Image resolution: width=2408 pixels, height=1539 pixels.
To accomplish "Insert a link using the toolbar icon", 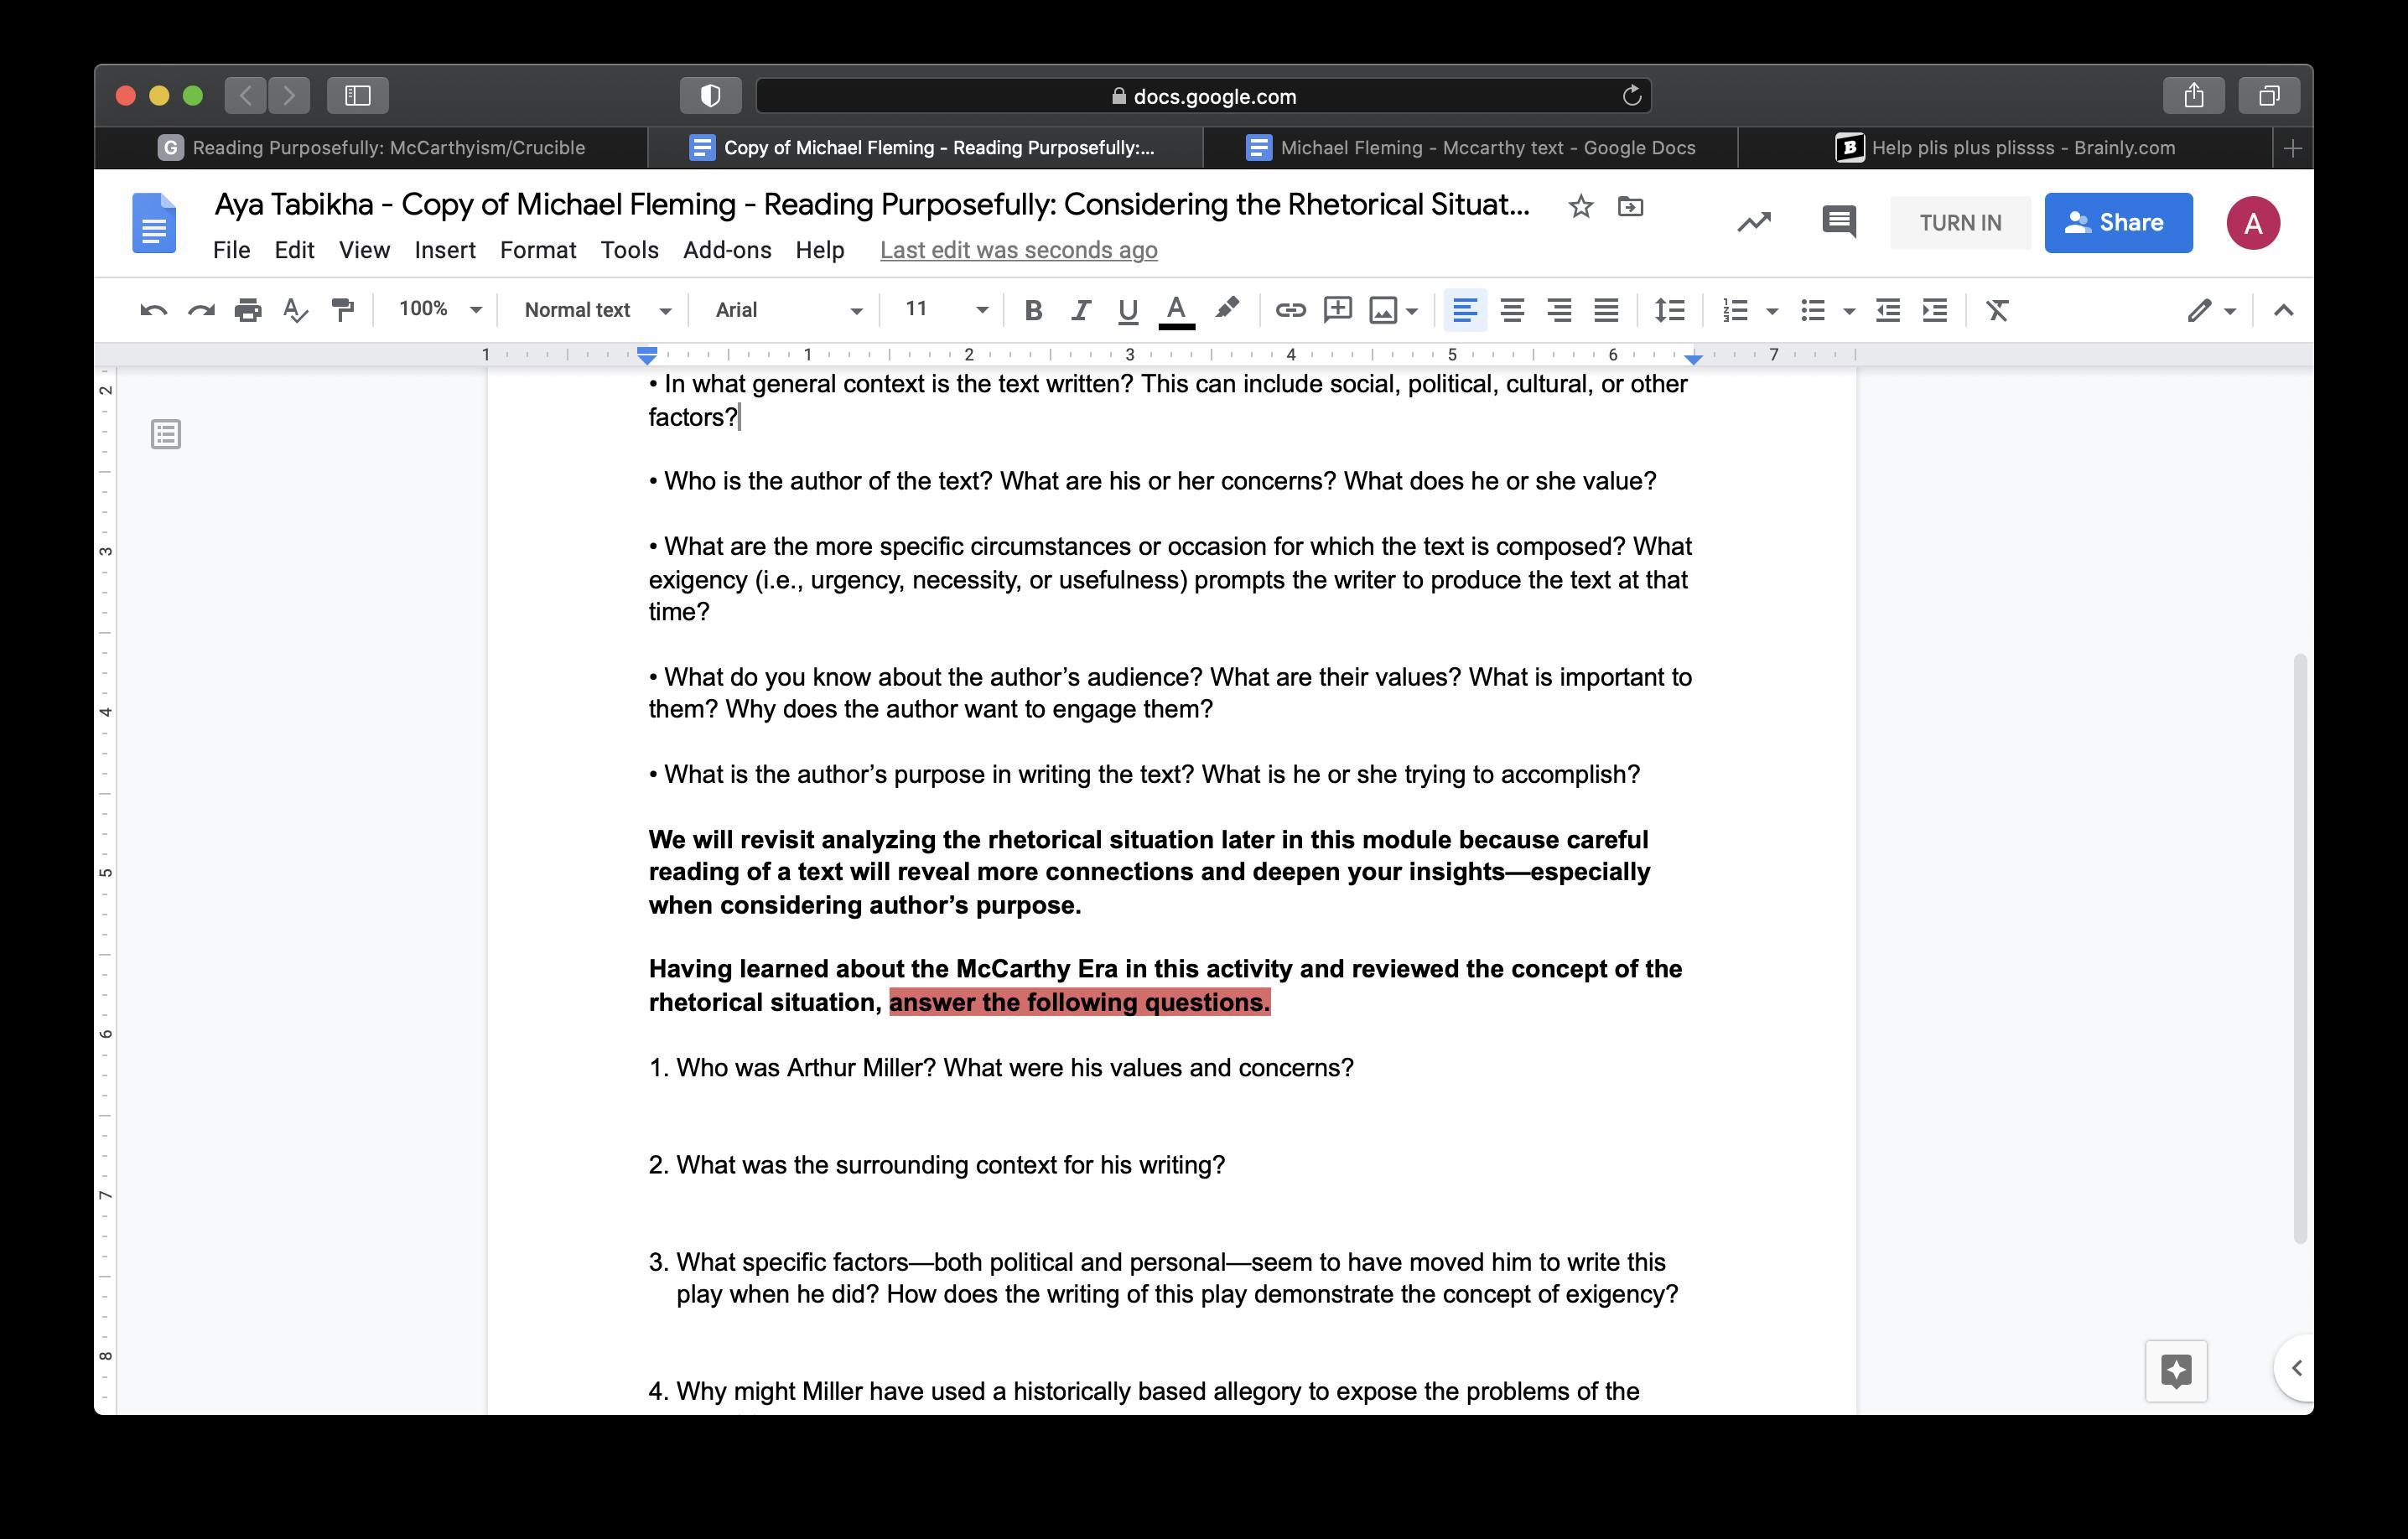I will click(x=1290, y=310).
